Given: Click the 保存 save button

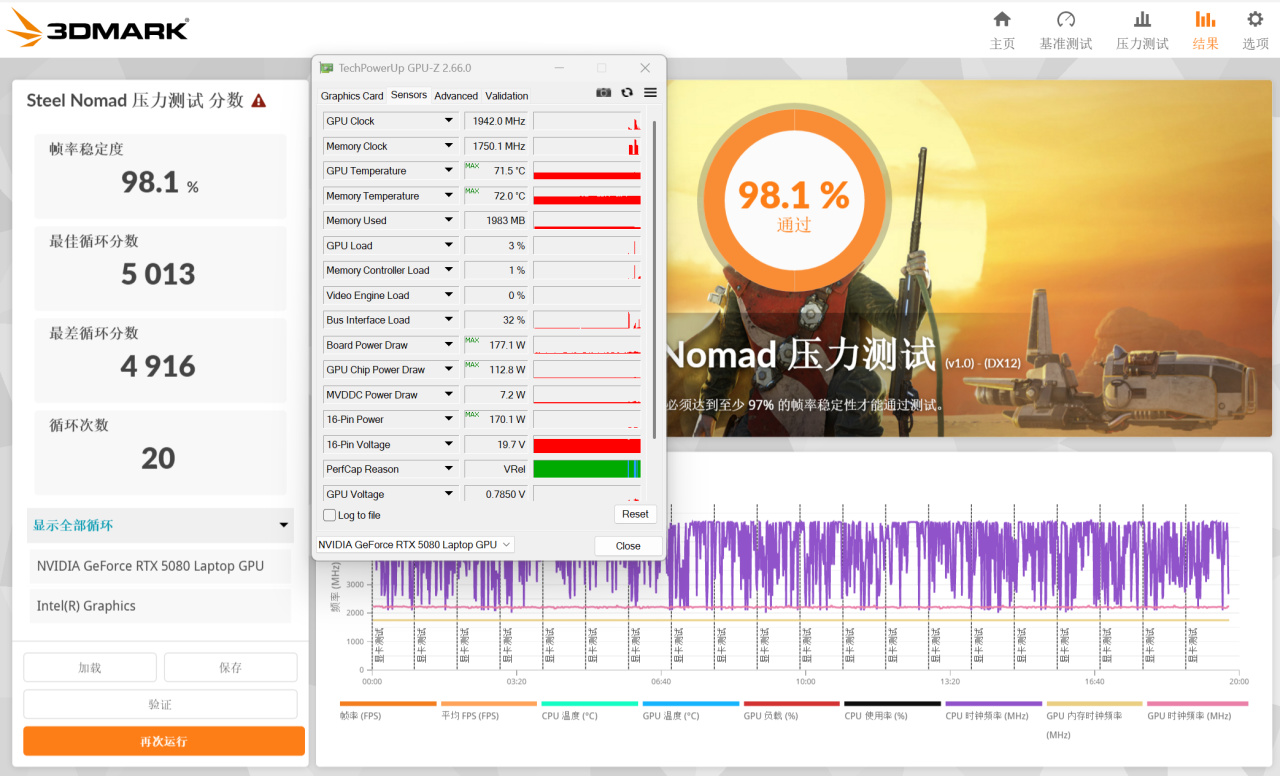Looking at the screenshot, I should (x=230, y=667).
